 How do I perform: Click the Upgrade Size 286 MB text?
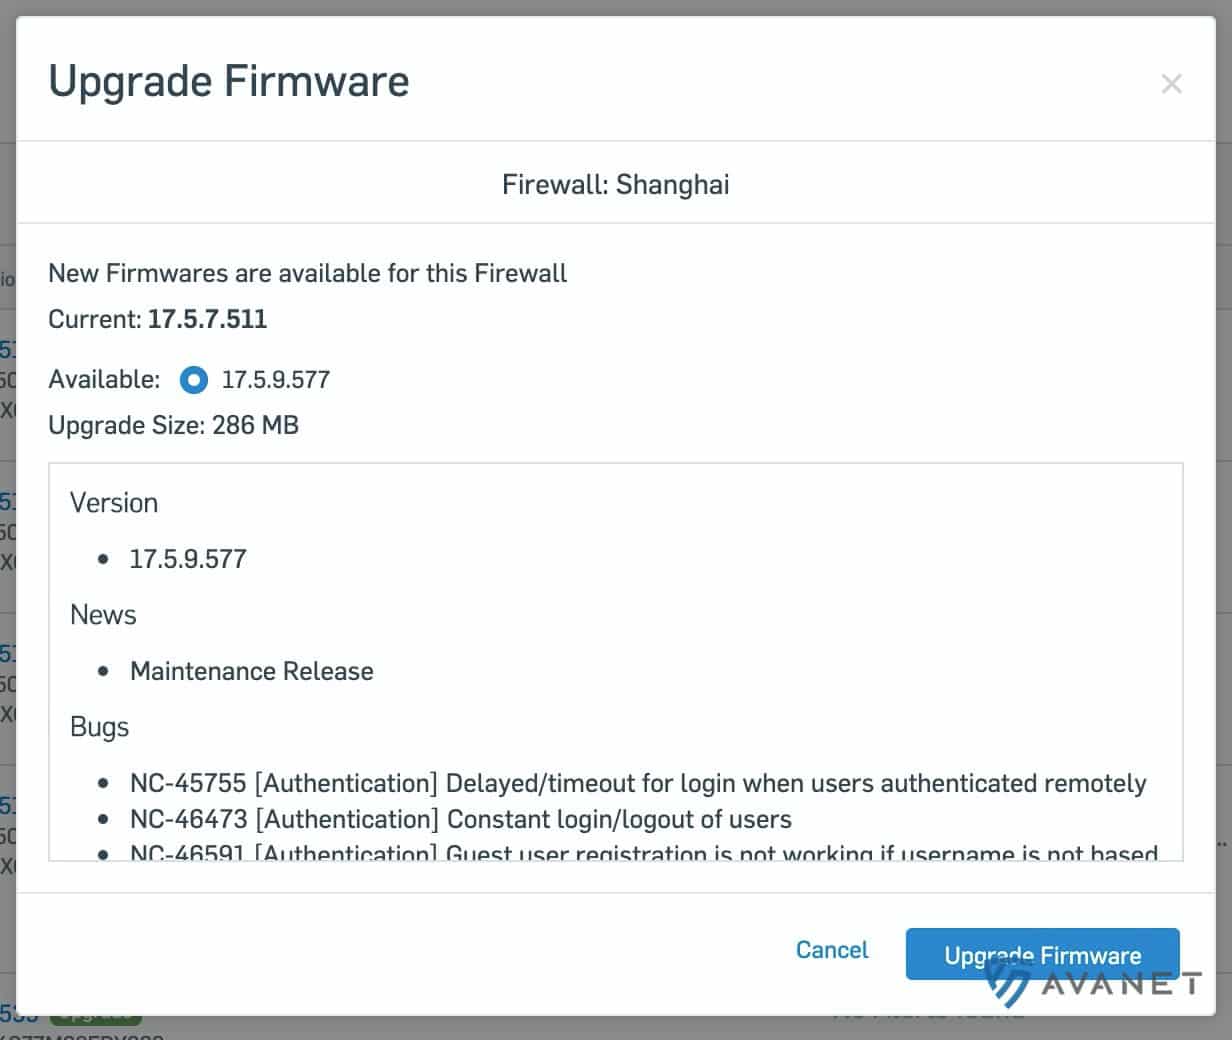[173, 426]
